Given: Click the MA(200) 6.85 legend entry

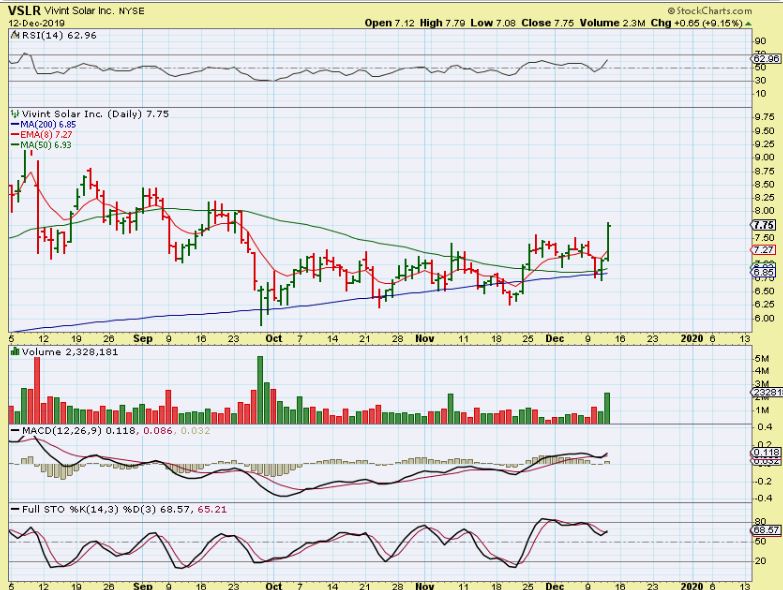Looking at the screenshot, I should (x=43, y=124).
